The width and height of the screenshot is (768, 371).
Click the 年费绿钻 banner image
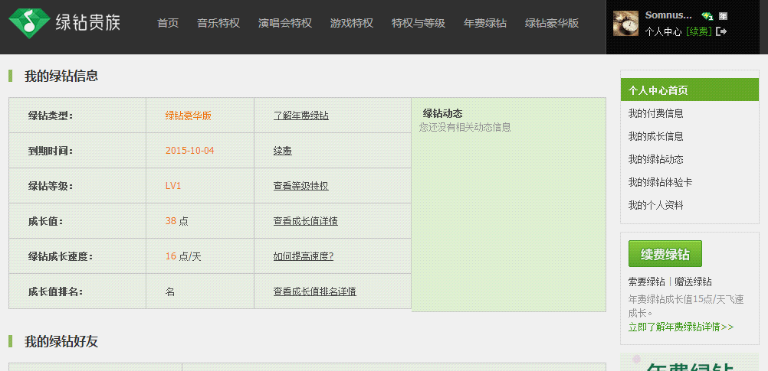pos(690,362)
